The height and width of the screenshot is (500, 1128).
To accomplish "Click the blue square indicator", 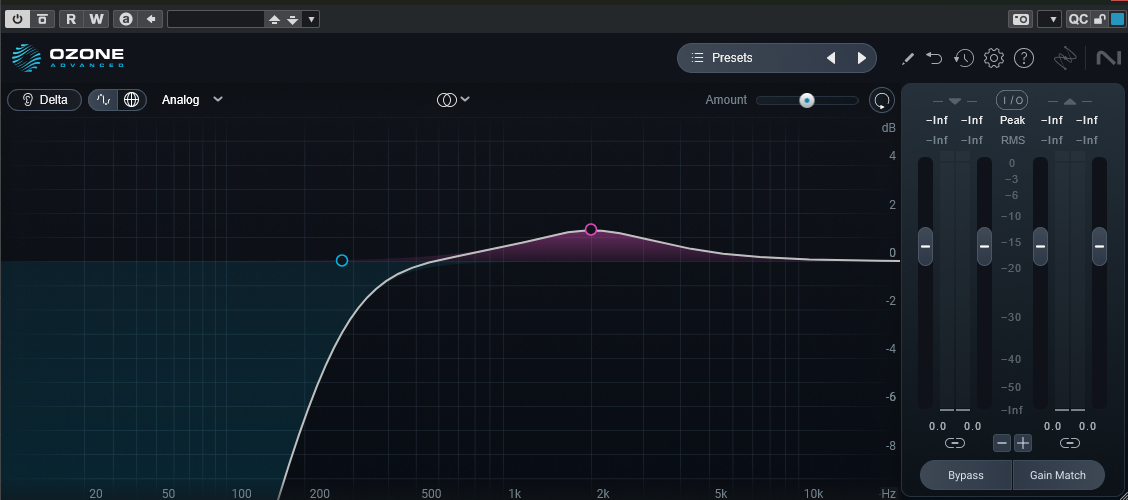I will pyautogui.click(x=1116, y=19).
